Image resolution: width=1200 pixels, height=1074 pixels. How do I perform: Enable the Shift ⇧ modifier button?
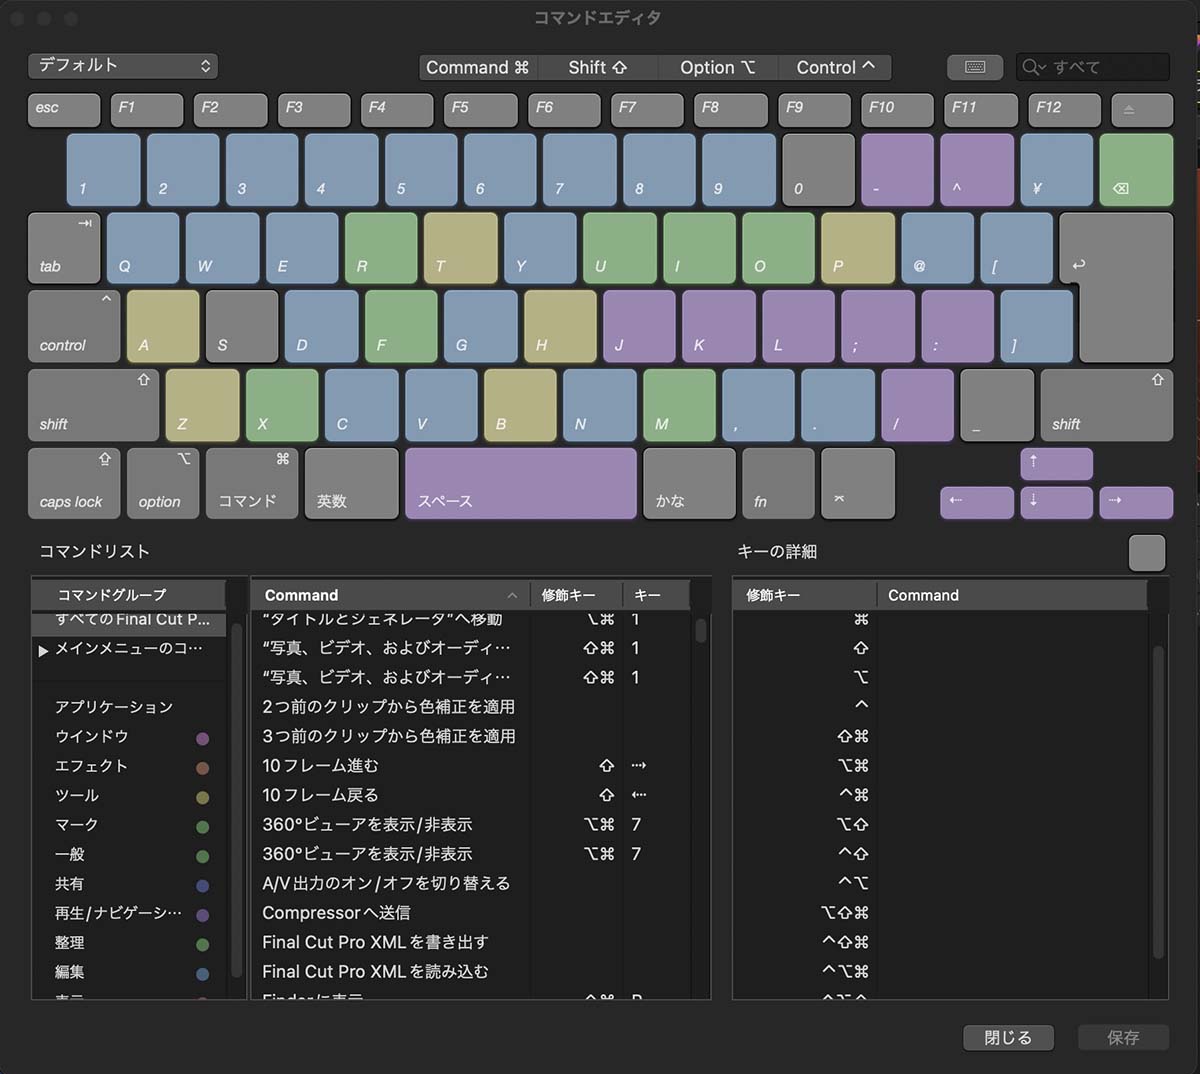tap(598, 67)
